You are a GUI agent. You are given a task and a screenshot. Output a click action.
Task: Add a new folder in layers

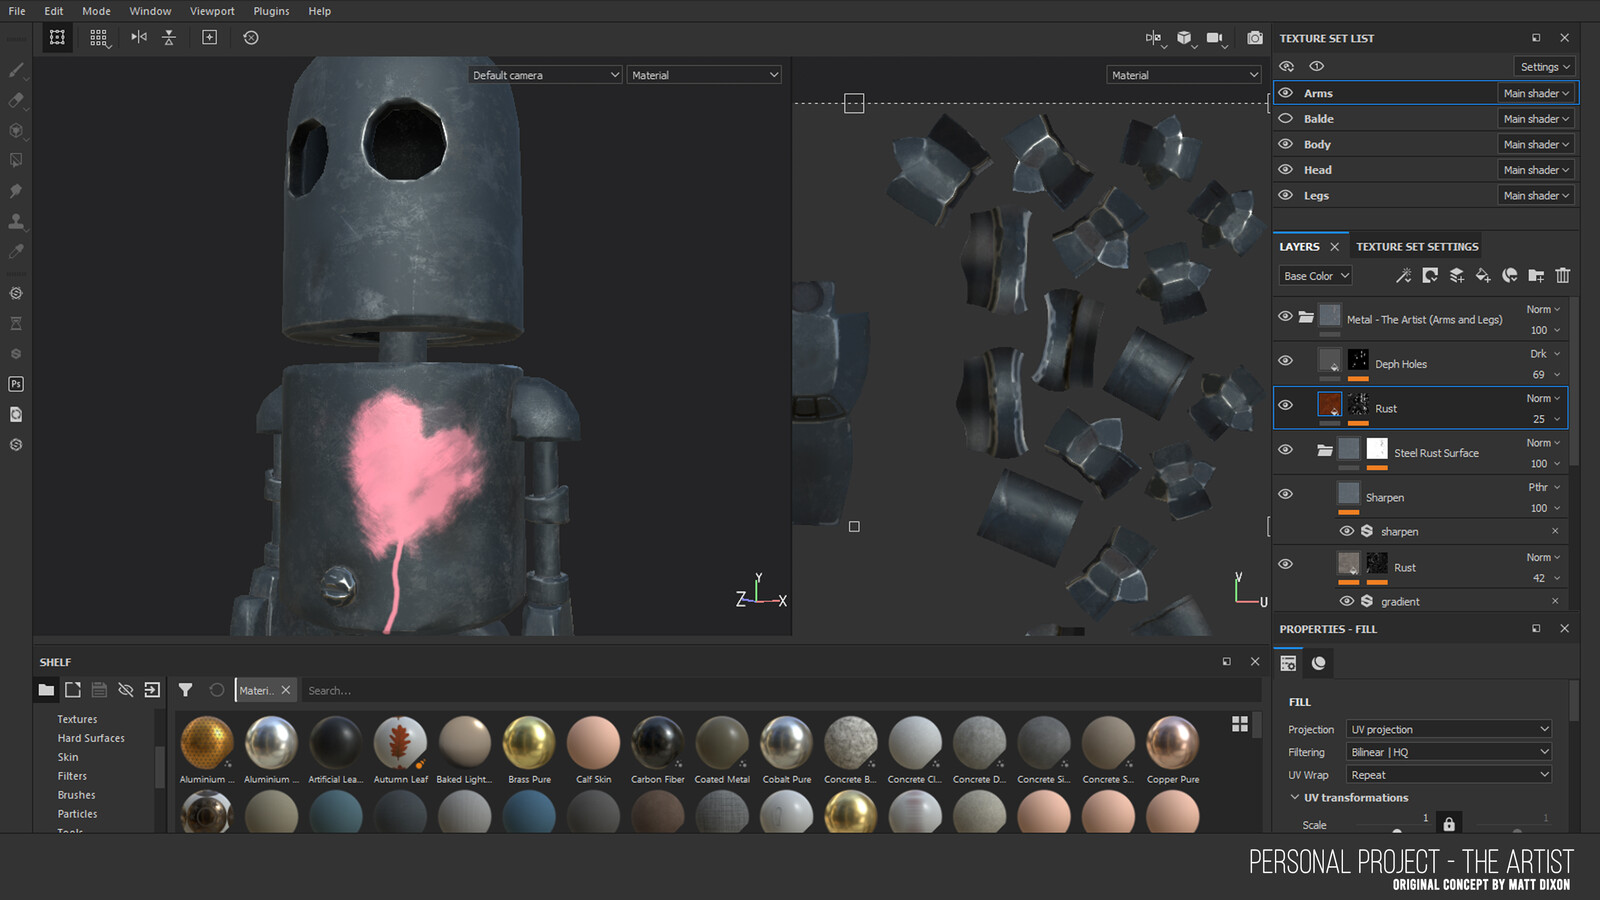[1536, 276]
